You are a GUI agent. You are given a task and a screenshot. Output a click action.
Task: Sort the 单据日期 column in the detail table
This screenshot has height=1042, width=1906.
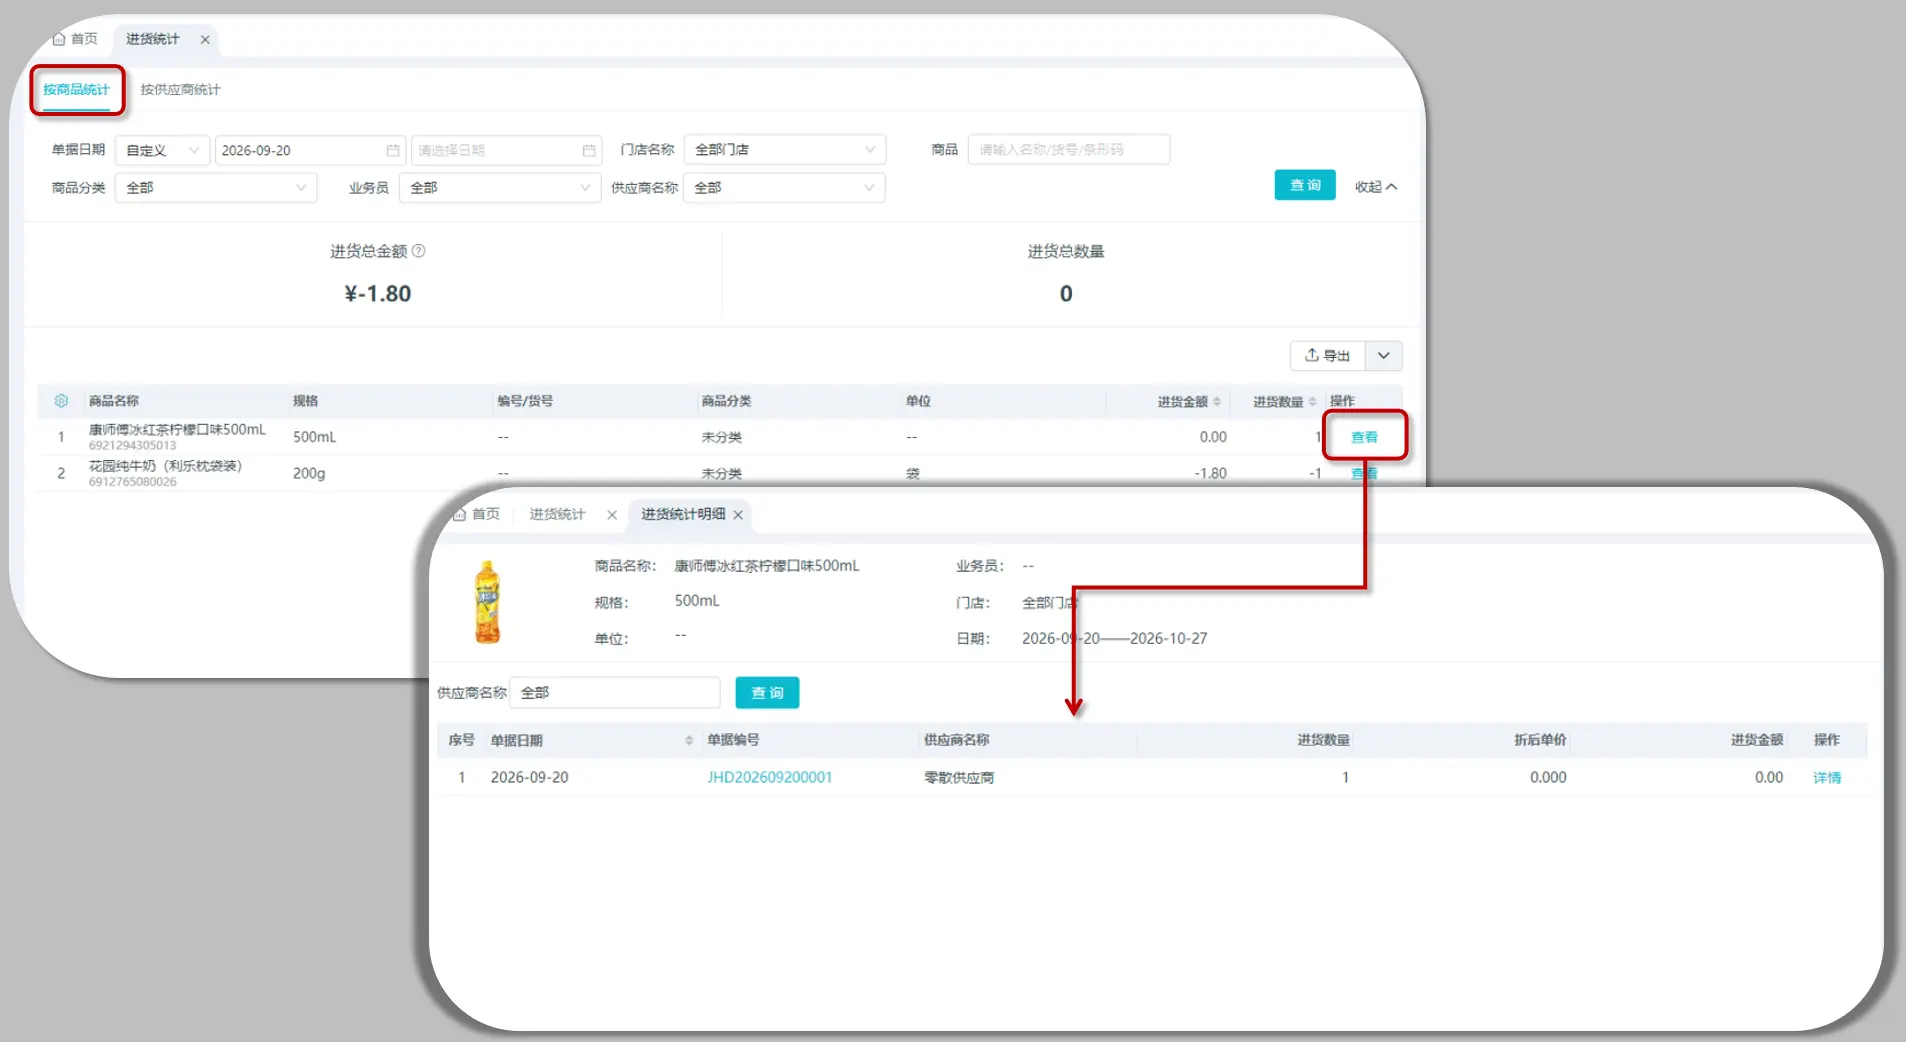tap(689, 741)
